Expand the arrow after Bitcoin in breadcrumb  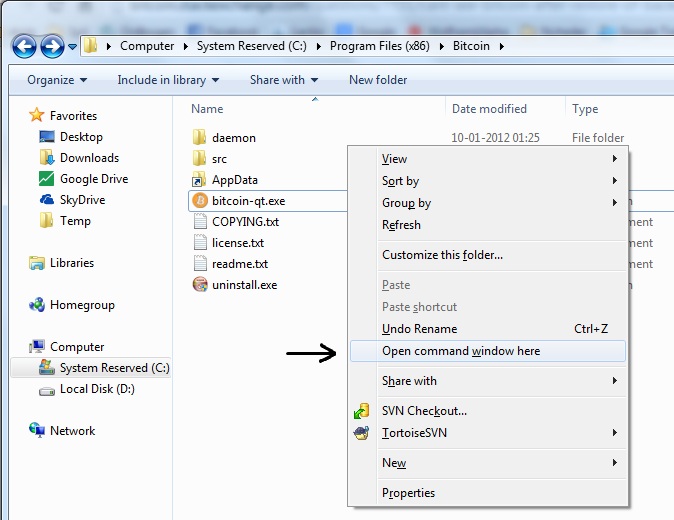coord(502,46)
